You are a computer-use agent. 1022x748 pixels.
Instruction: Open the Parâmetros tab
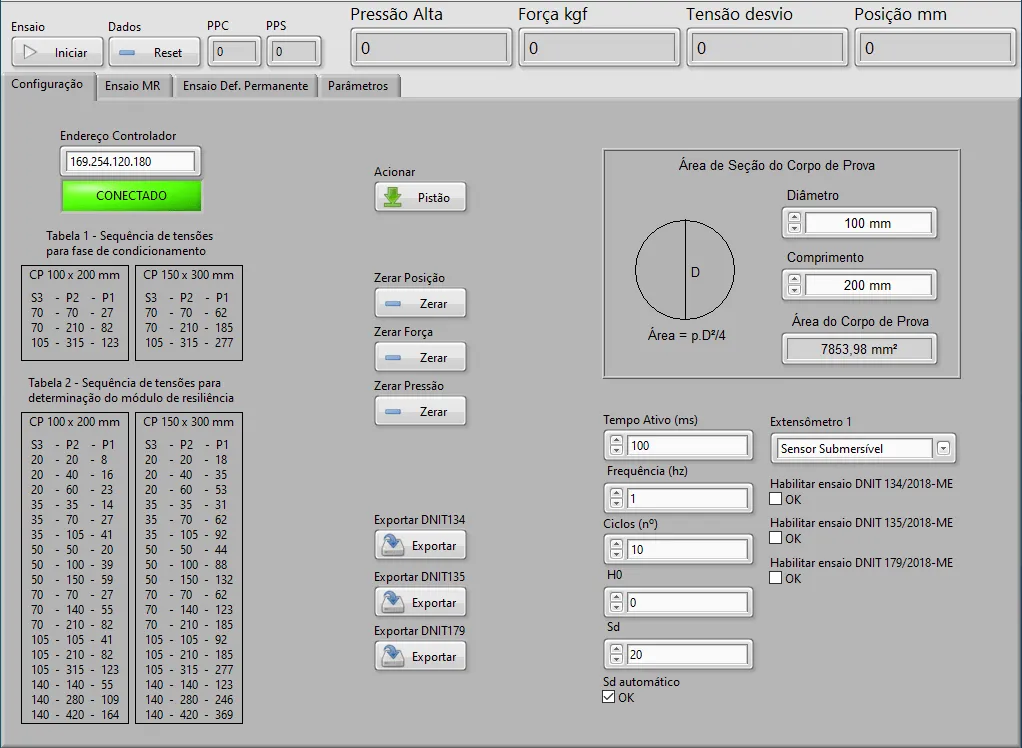pos(358,86)
